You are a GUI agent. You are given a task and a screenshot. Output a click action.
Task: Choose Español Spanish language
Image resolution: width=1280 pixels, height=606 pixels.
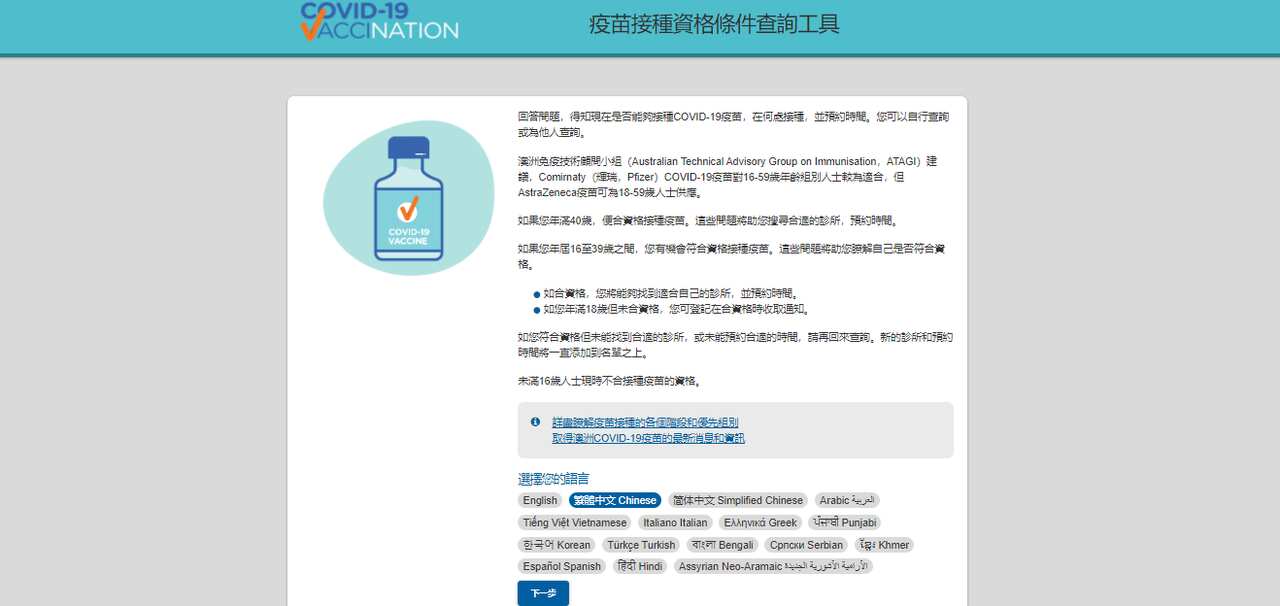click(x=561, y=566)
